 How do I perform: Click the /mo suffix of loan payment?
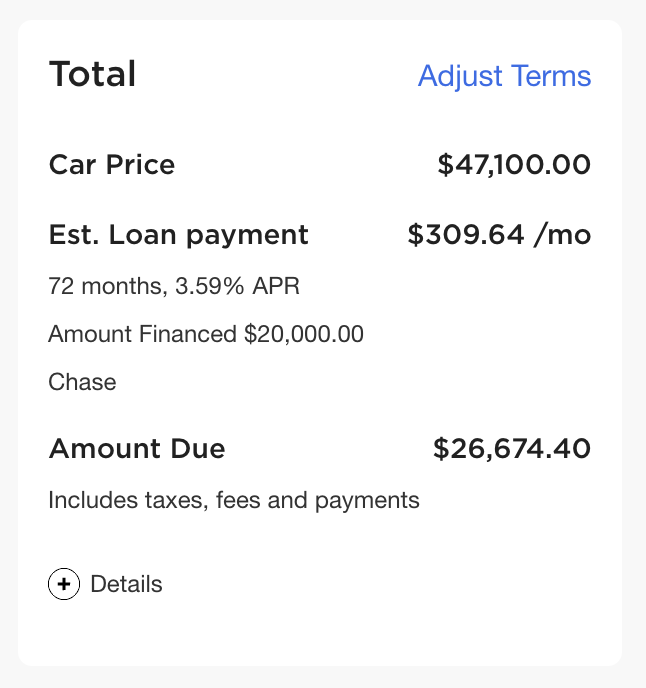coord(563,235)
